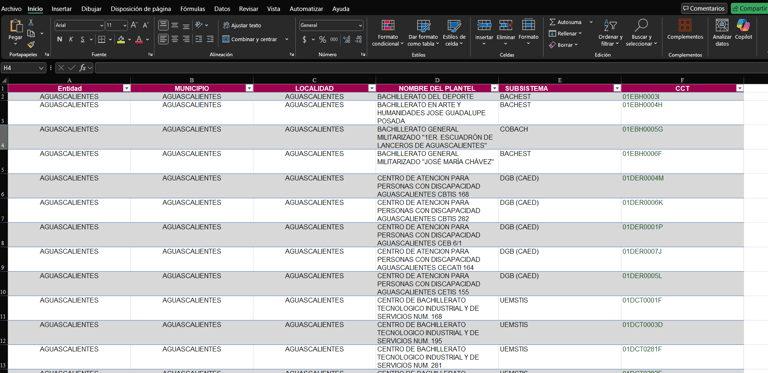Align text to bottom icon
The height and width of the screenshot is (373, 768).
[186, 25]
